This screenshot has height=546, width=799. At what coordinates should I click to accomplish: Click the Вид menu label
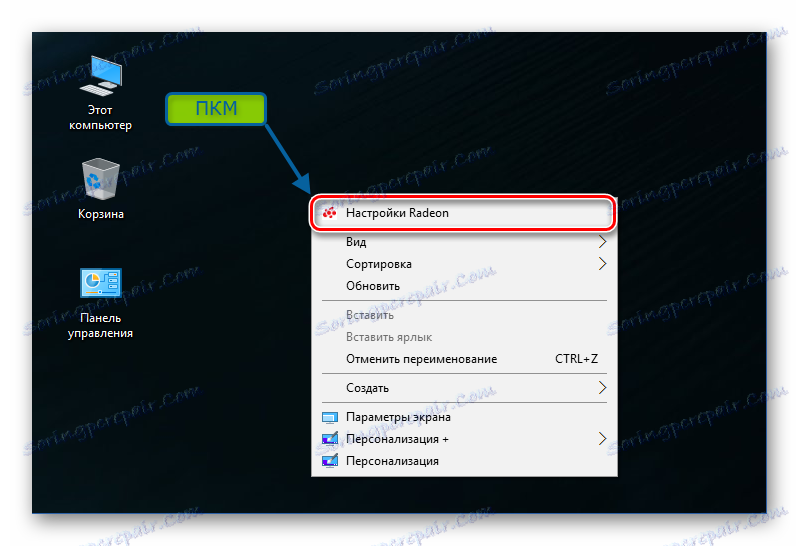[x=356, y=242]
